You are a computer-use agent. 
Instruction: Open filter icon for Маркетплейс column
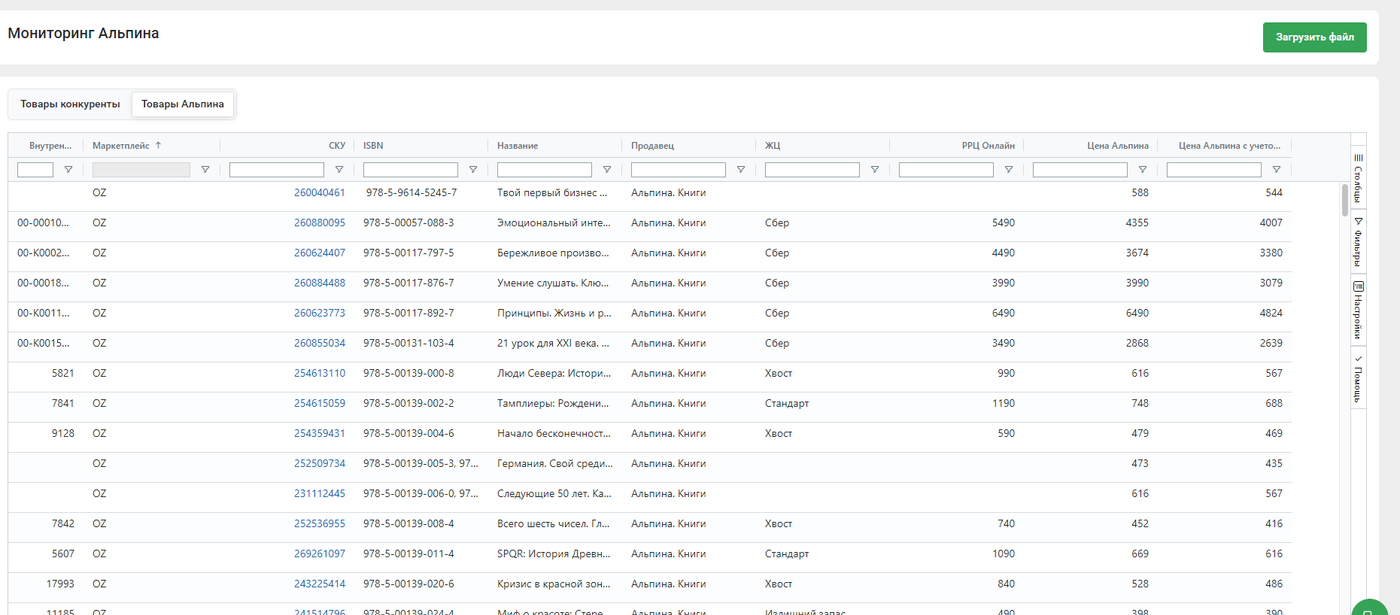(205, 170)
